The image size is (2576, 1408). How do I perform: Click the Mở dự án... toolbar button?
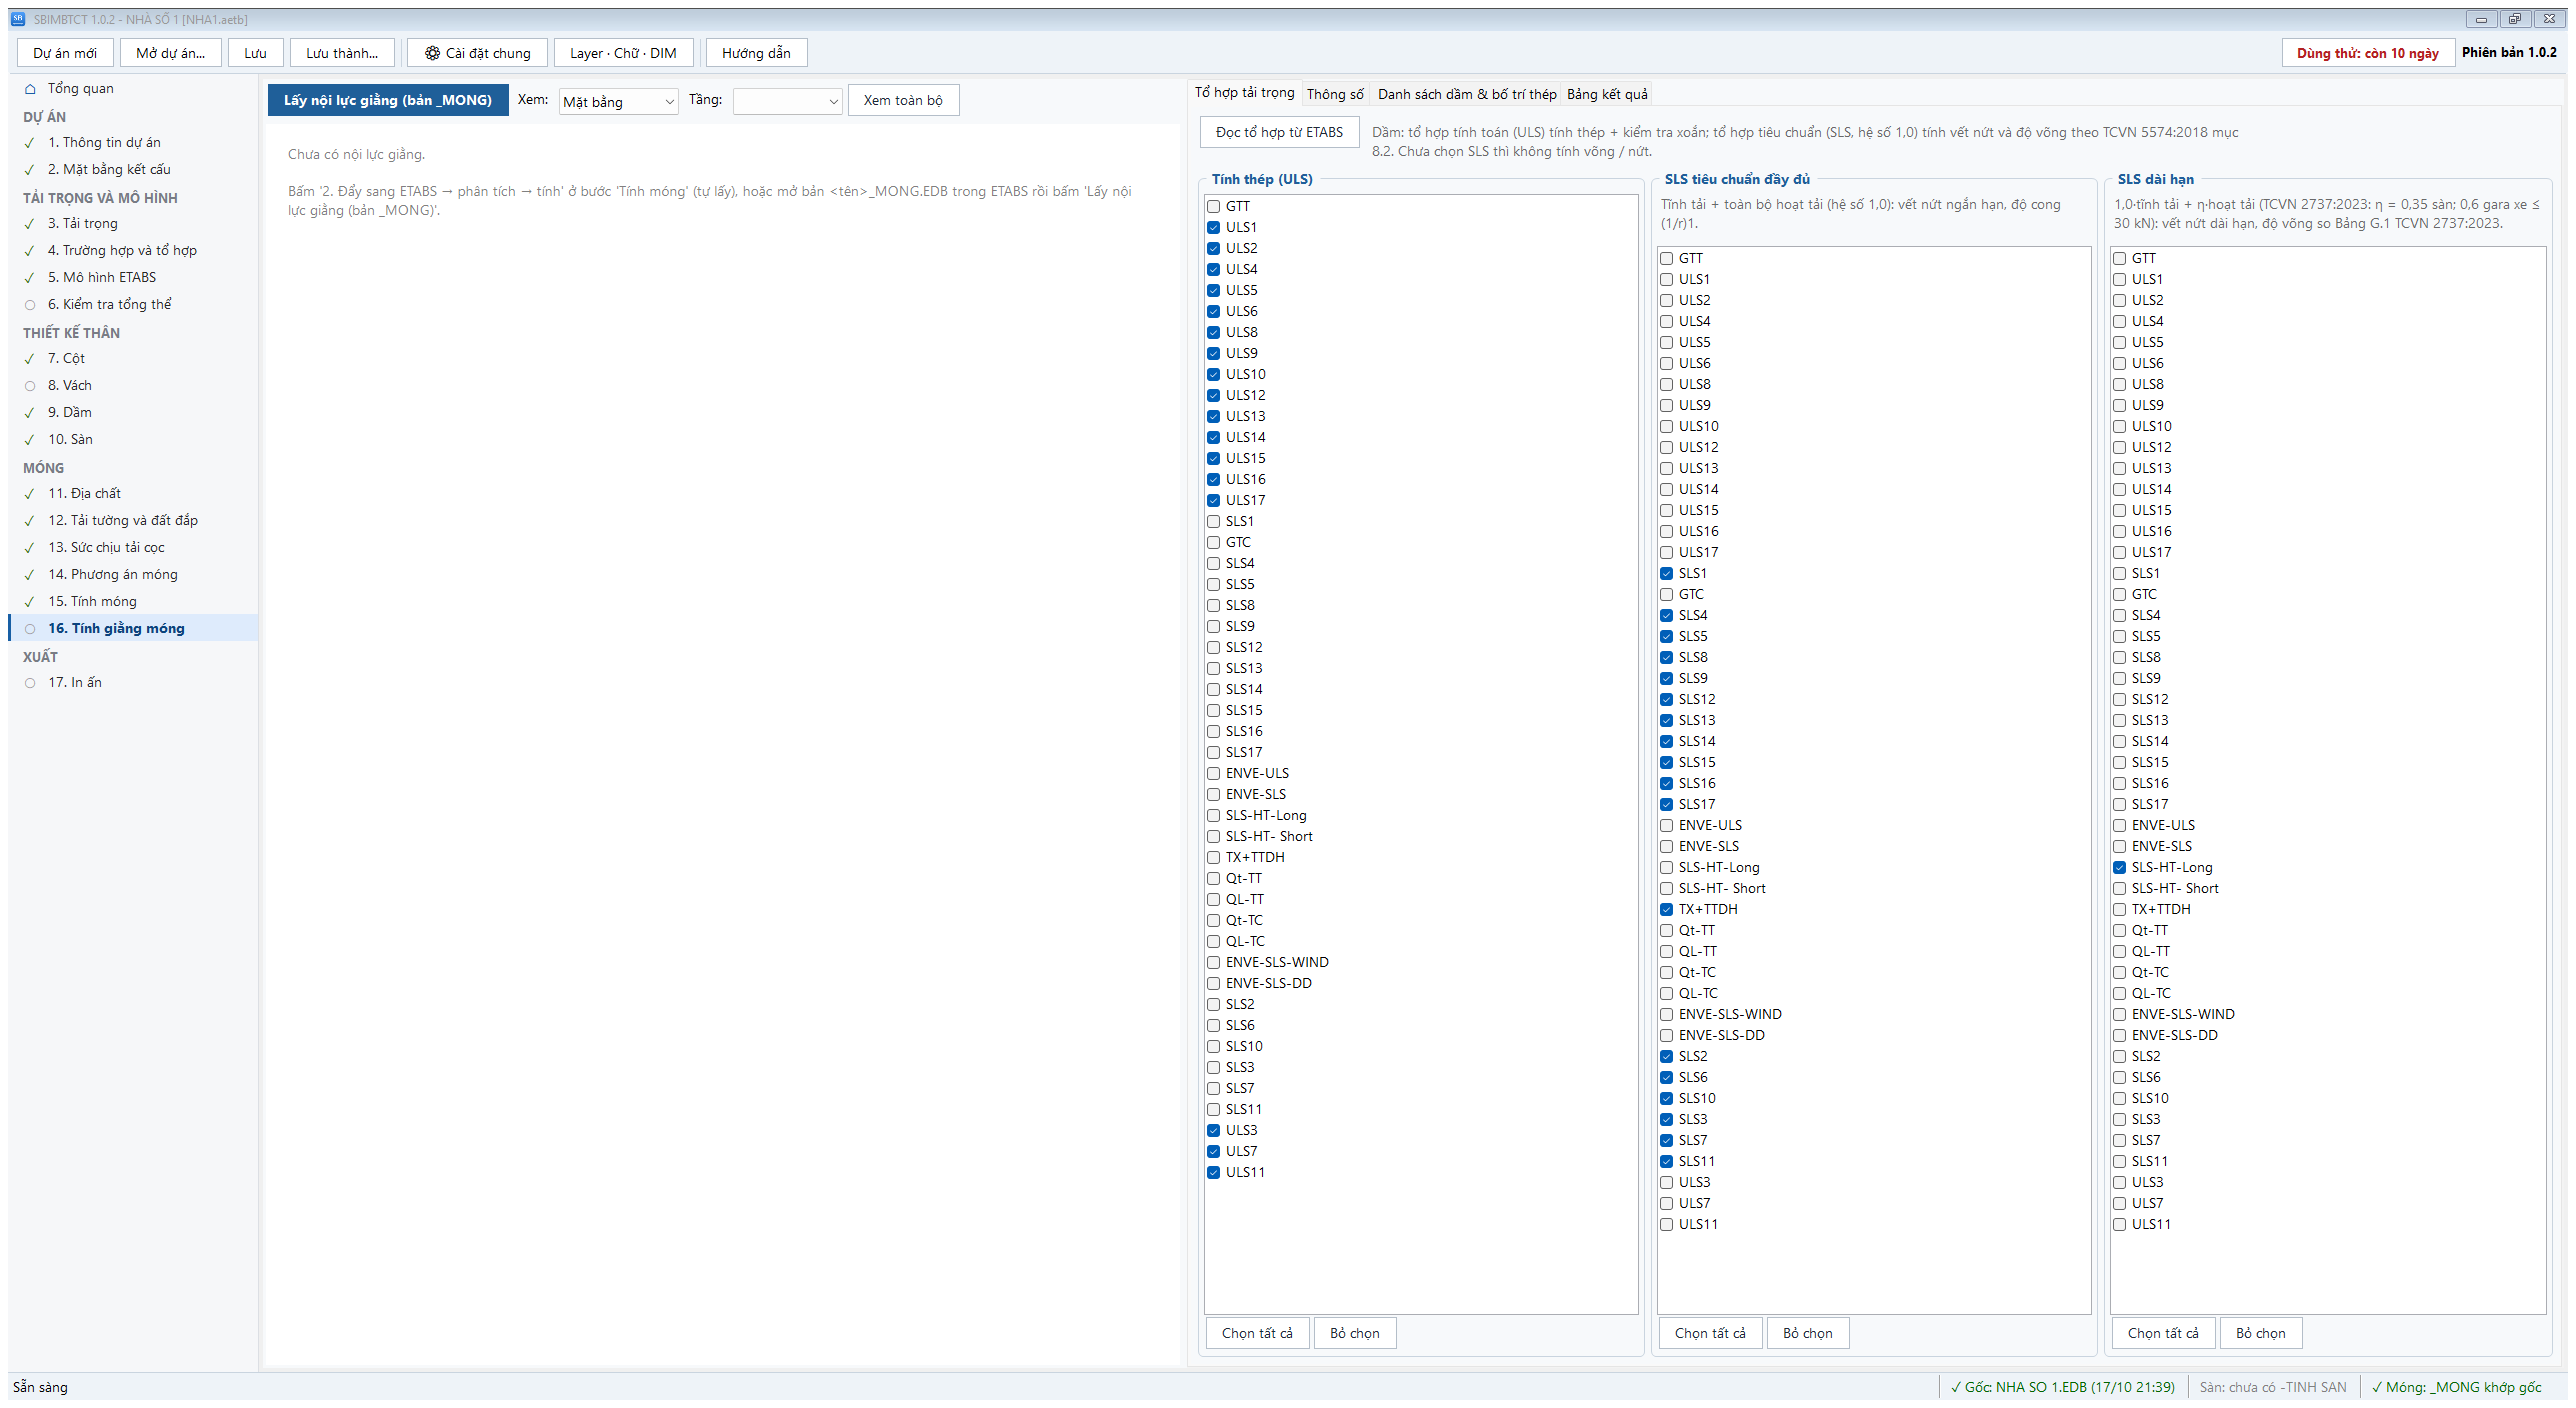tap(170, 53)
